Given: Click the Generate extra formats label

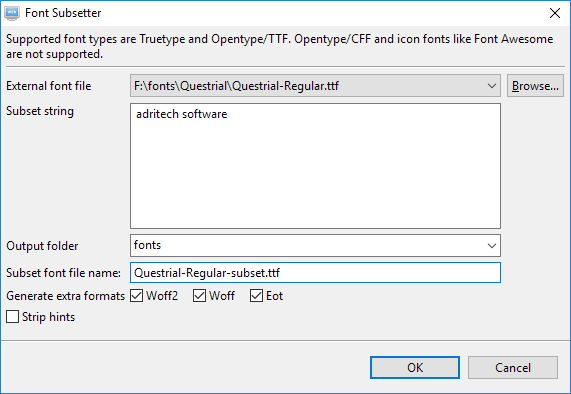Looking at the screenshot, I should pyautogui.click(x=66, y=296).
